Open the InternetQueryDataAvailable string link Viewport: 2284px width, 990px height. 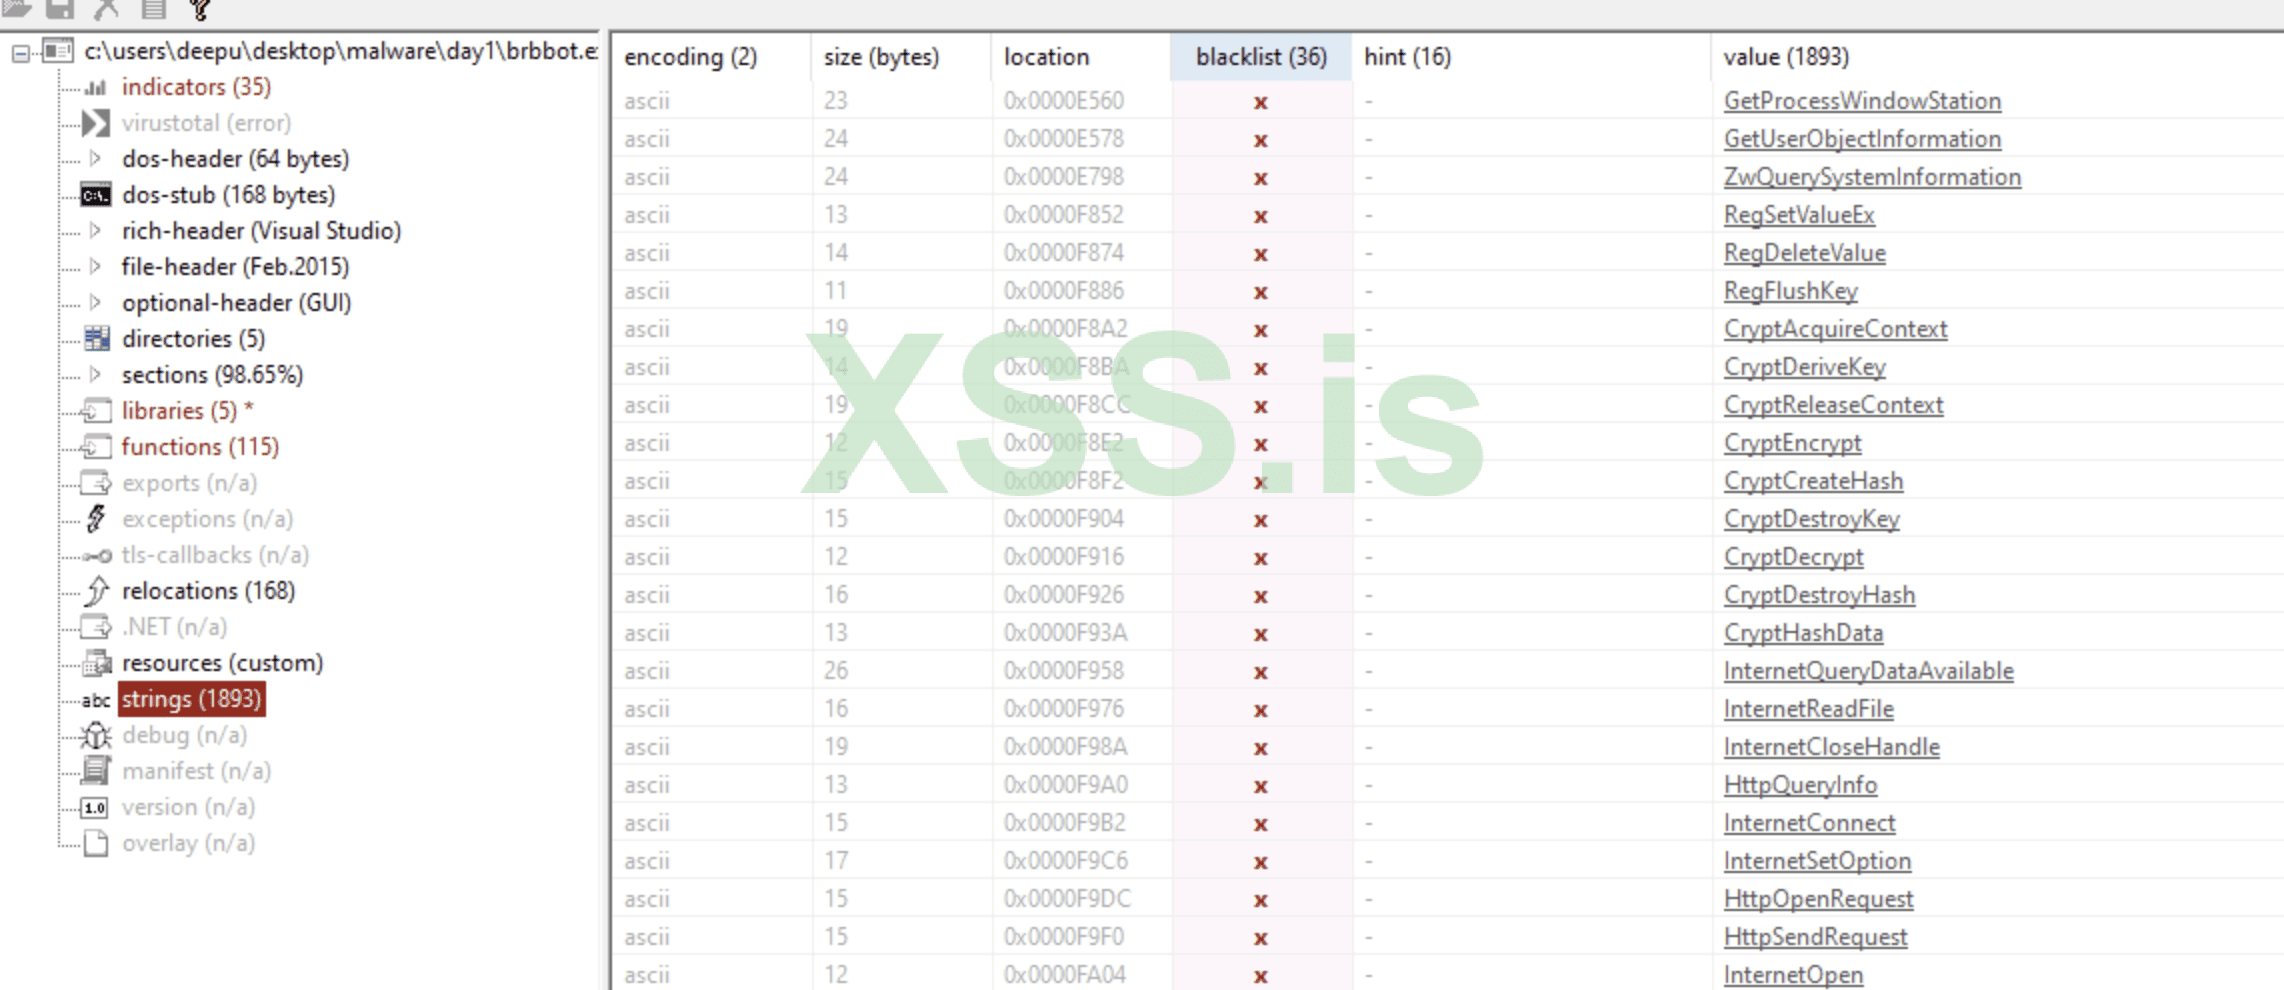click(1868, 671)
